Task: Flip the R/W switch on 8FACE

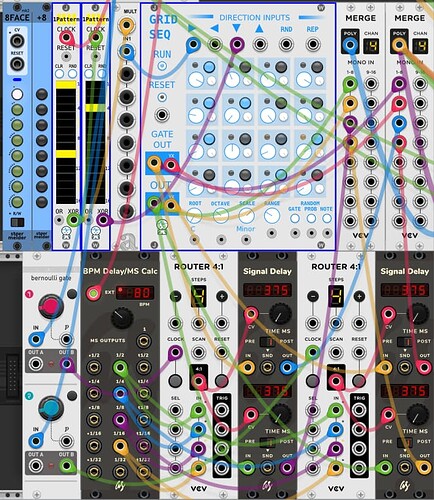Action: click(x=17, y=222)
